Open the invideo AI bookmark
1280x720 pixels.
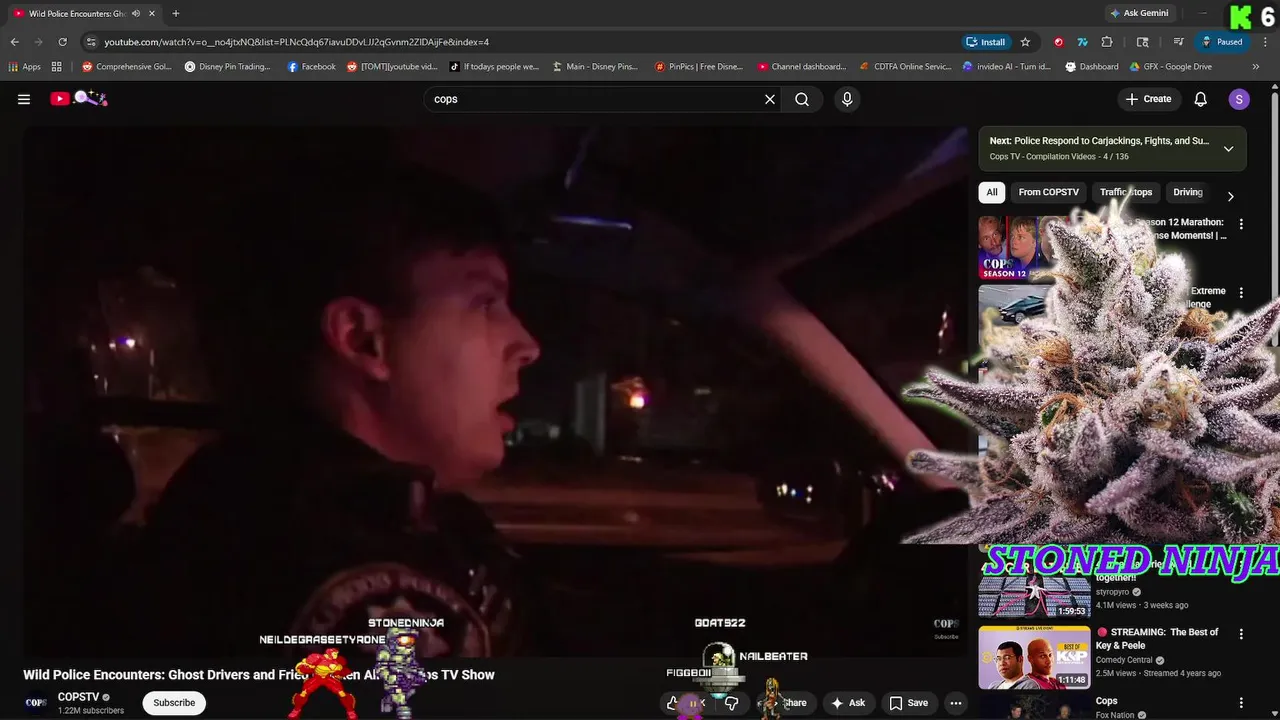[1007, 67]
